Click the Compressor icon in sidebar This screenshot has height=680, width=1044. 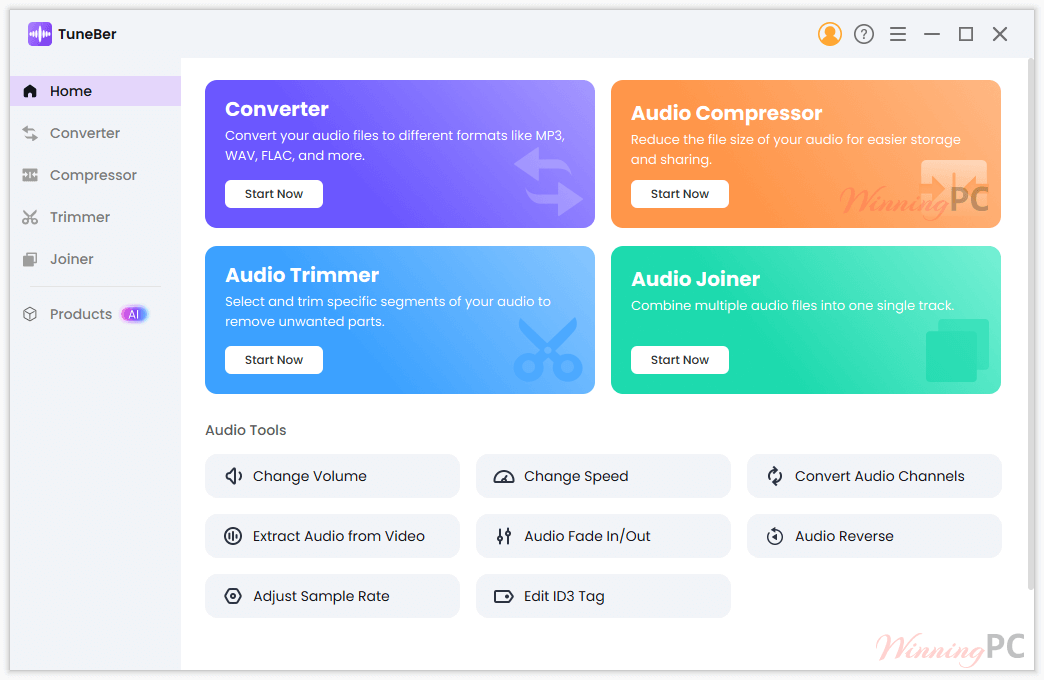[30, 175]
